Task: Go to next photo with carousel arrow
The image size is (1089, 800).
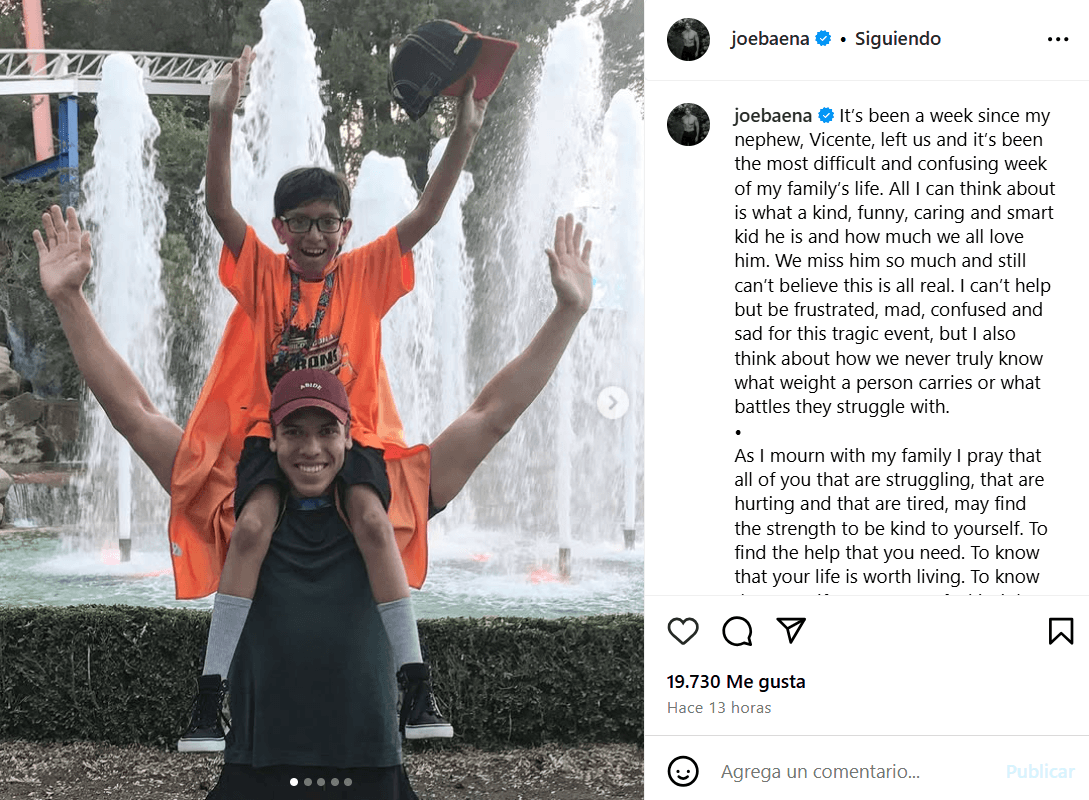Action: pyautogui.click(x=613, y=403)
